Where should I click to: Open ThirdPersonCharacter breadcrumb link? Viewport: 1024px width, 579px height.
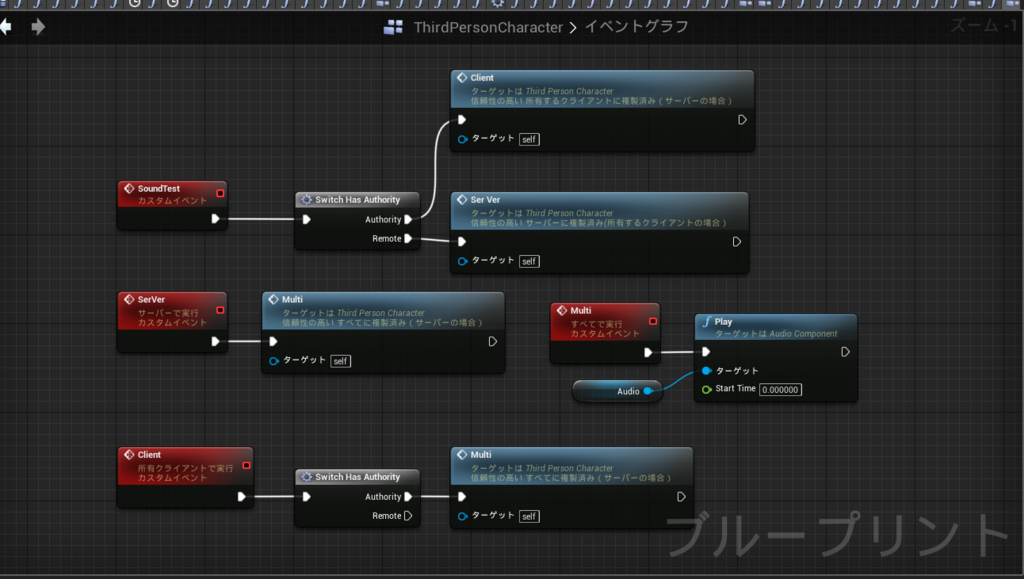[x=488, y=27]
